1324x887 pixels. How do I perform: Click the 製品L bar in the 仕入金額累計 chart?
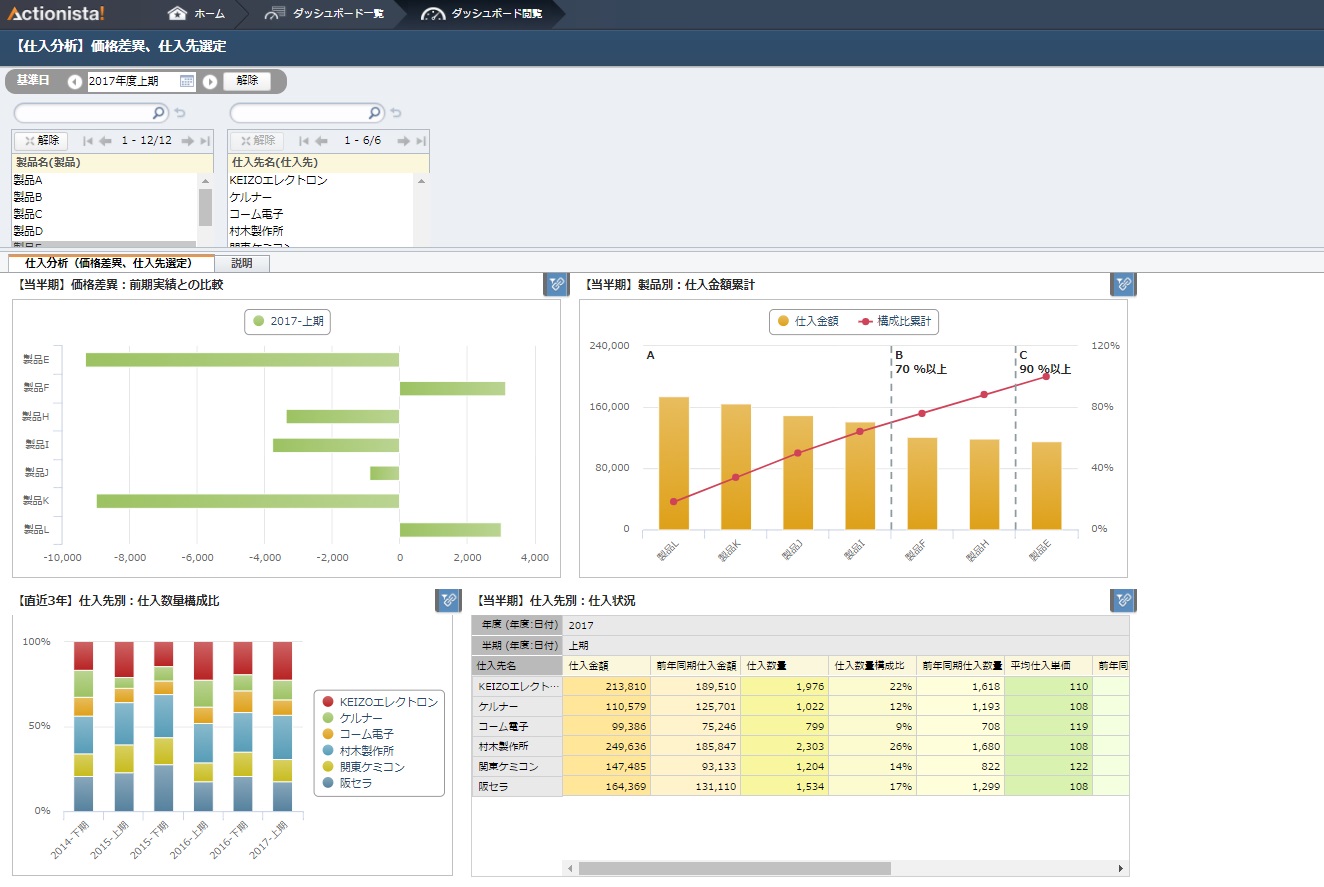click(674, 463)
